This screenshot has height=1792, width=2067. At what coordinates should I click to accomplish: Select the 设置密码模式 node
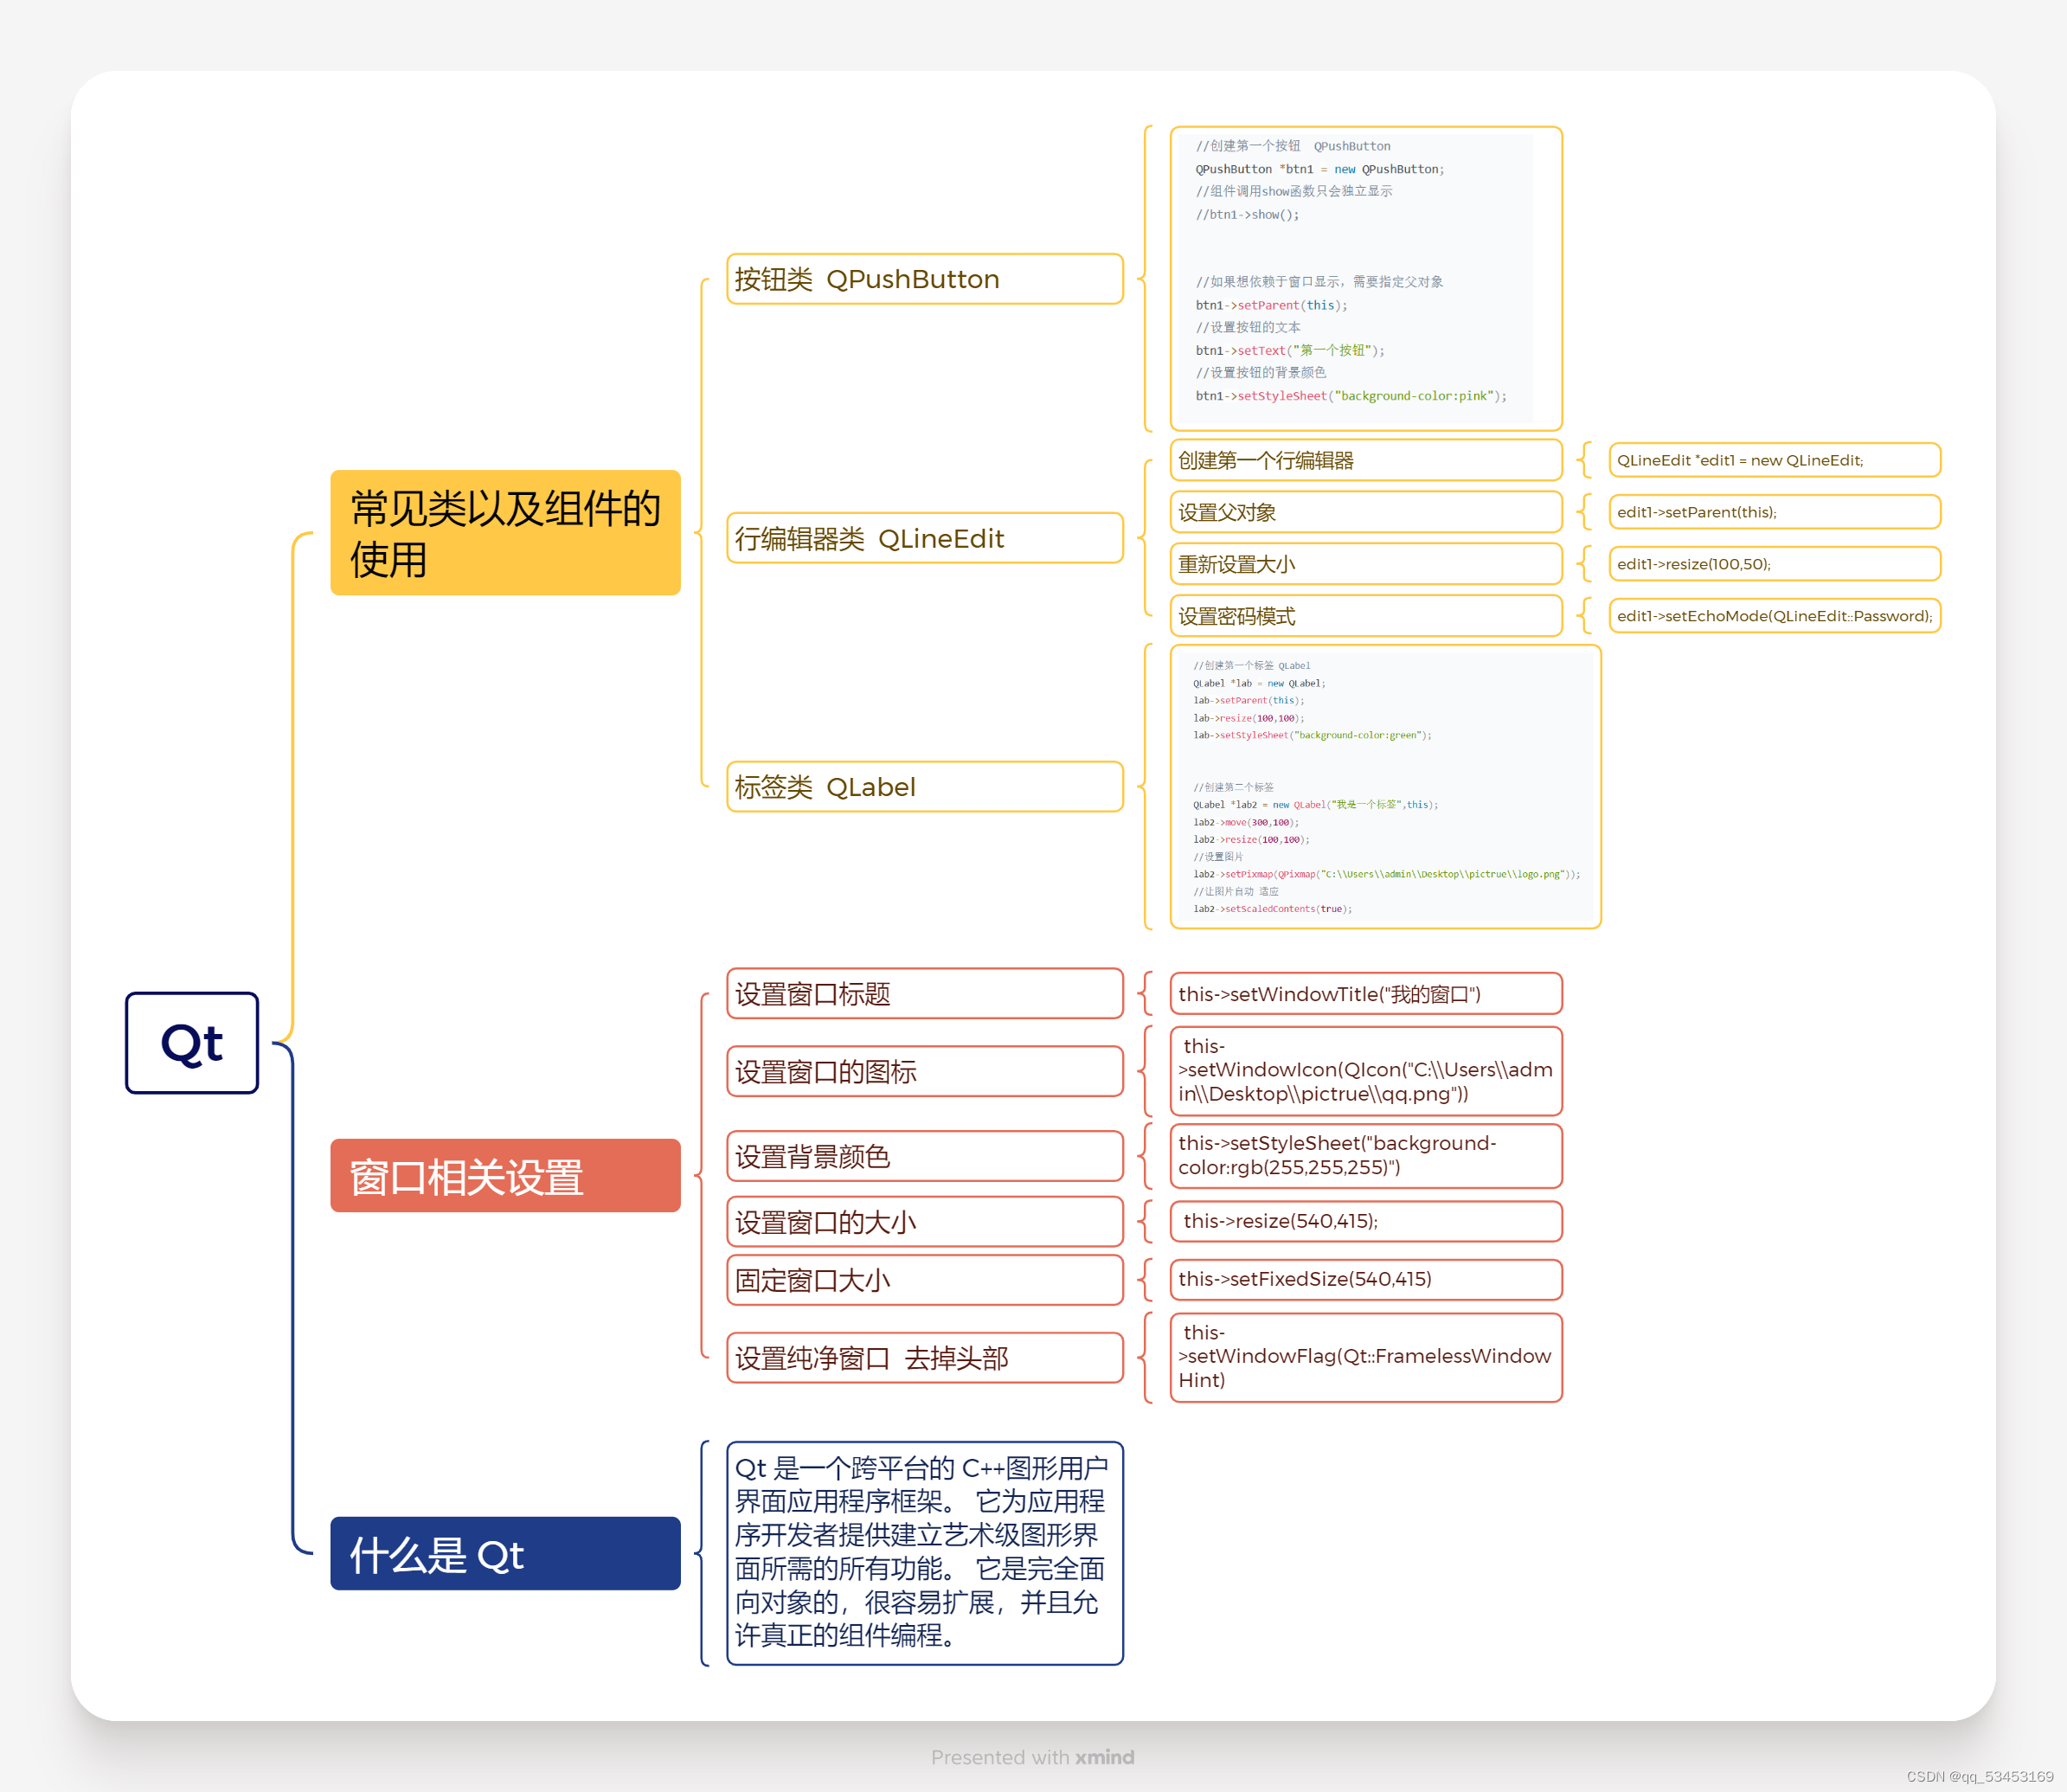coord(1365,616)
